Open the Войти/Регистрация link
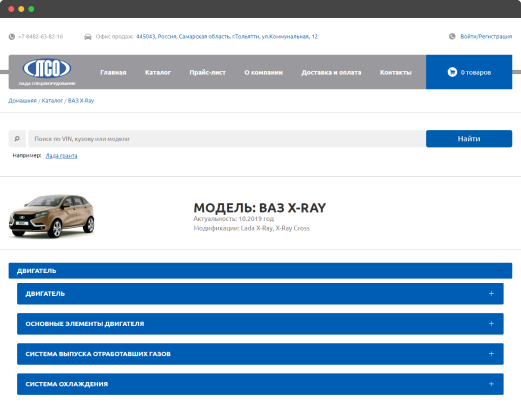 [486, 36]
